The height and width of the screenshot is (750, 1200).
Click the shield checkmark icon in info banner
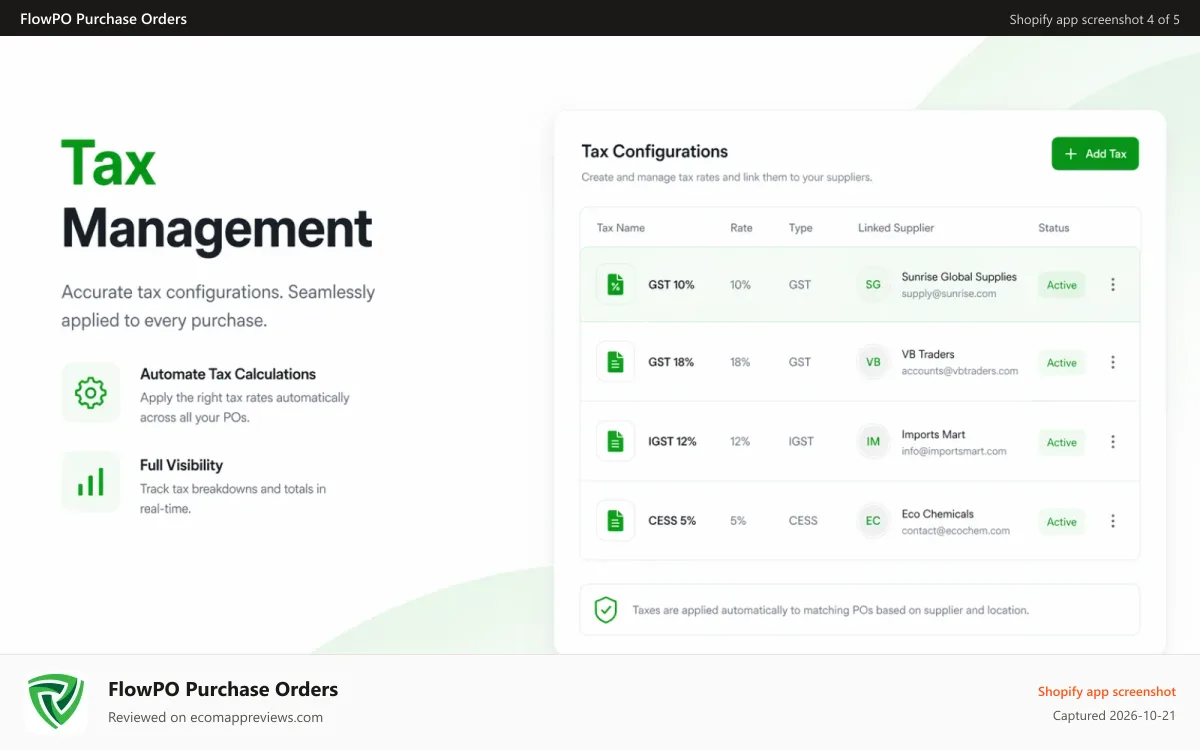coord(606,610)
